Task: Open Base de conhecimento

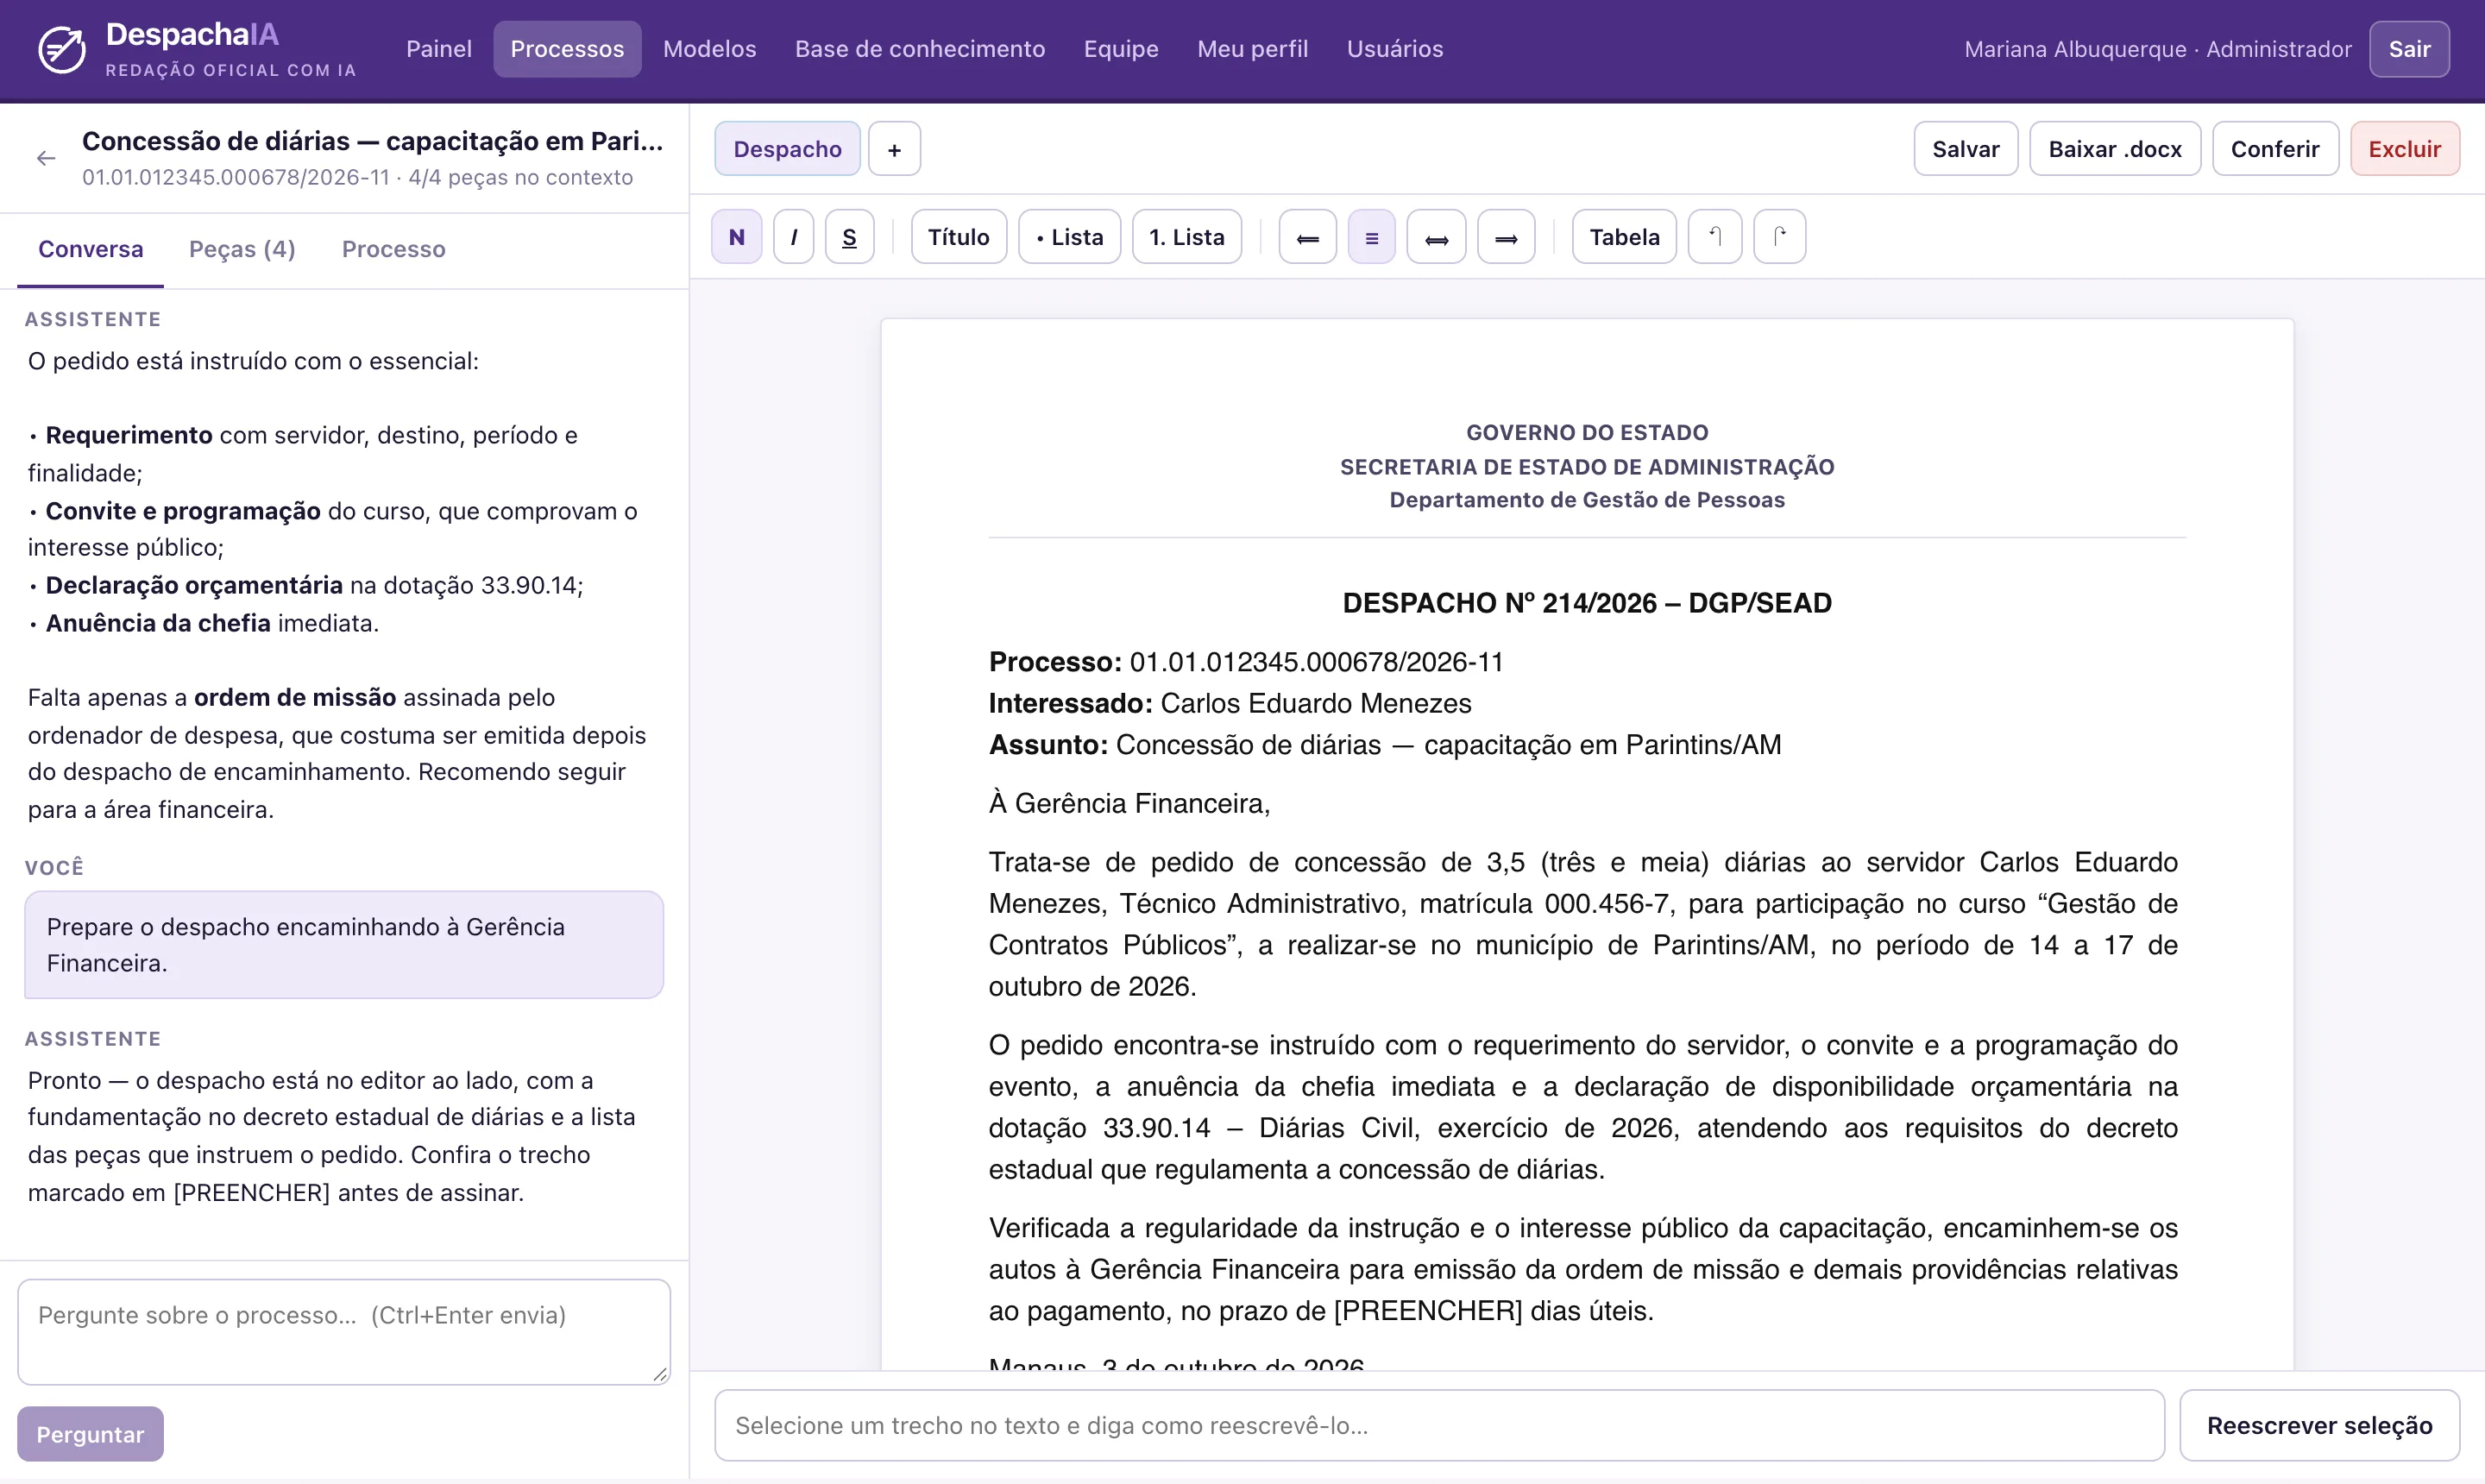Action: pos(919,49)
